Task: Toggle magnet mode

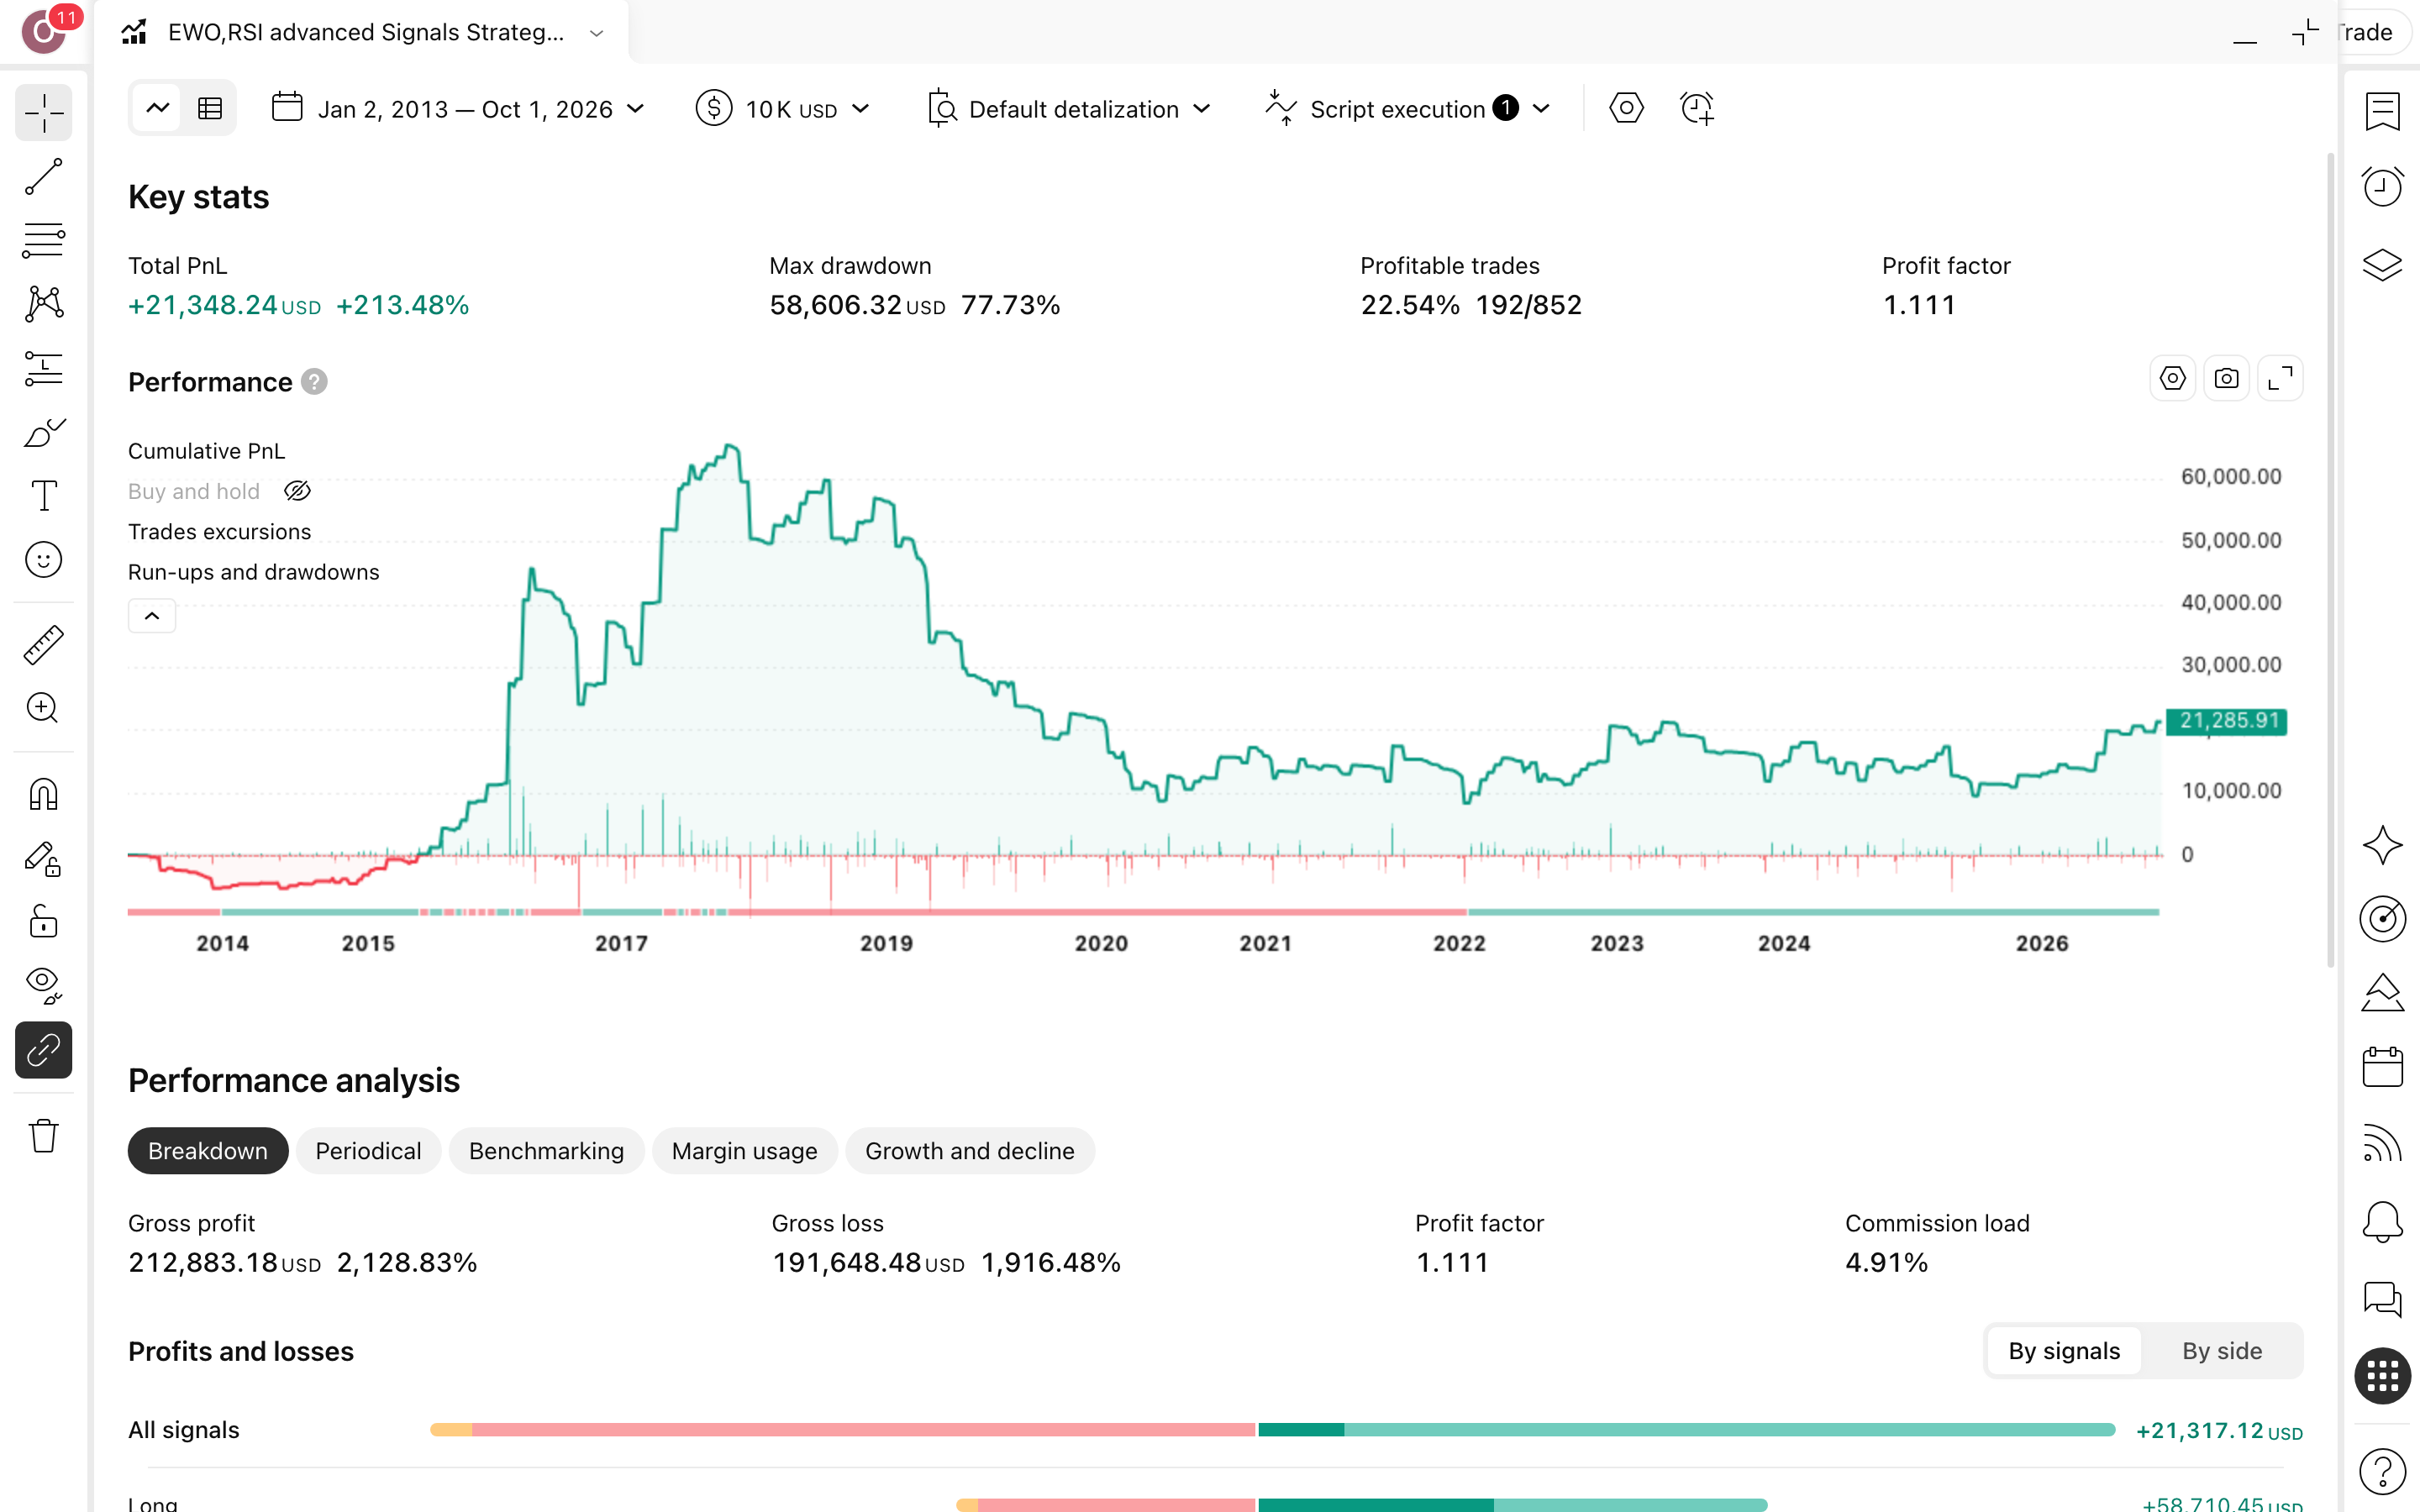Action: 44,795
